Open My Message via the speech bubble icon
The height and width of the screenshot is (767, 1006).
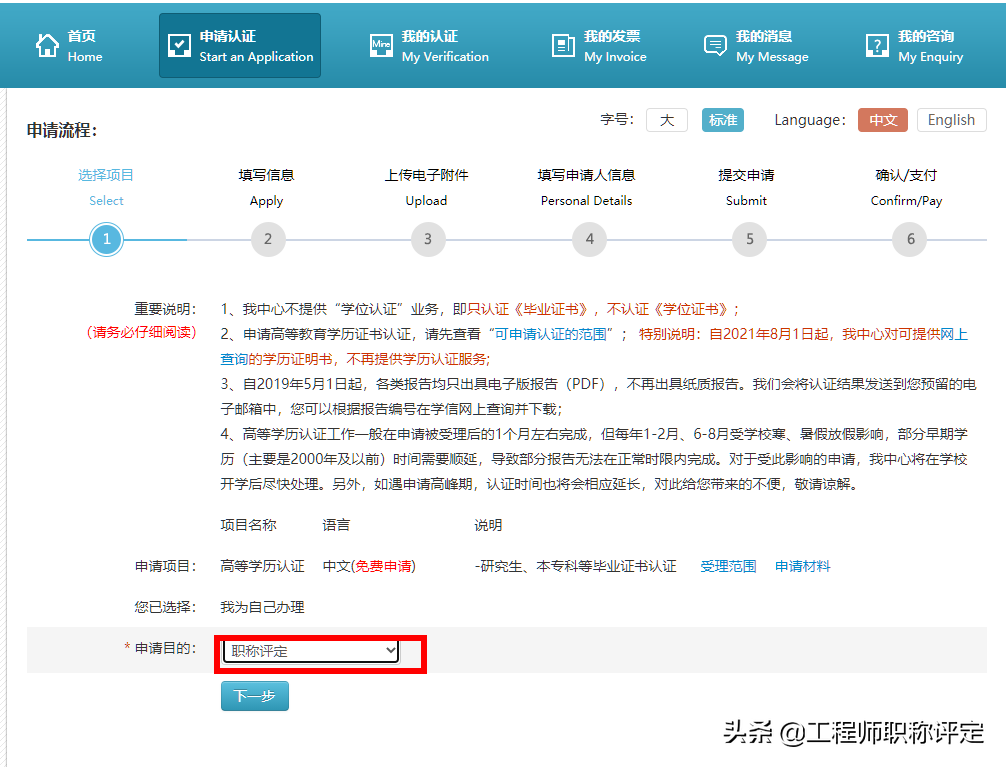(x=714, y=44)
